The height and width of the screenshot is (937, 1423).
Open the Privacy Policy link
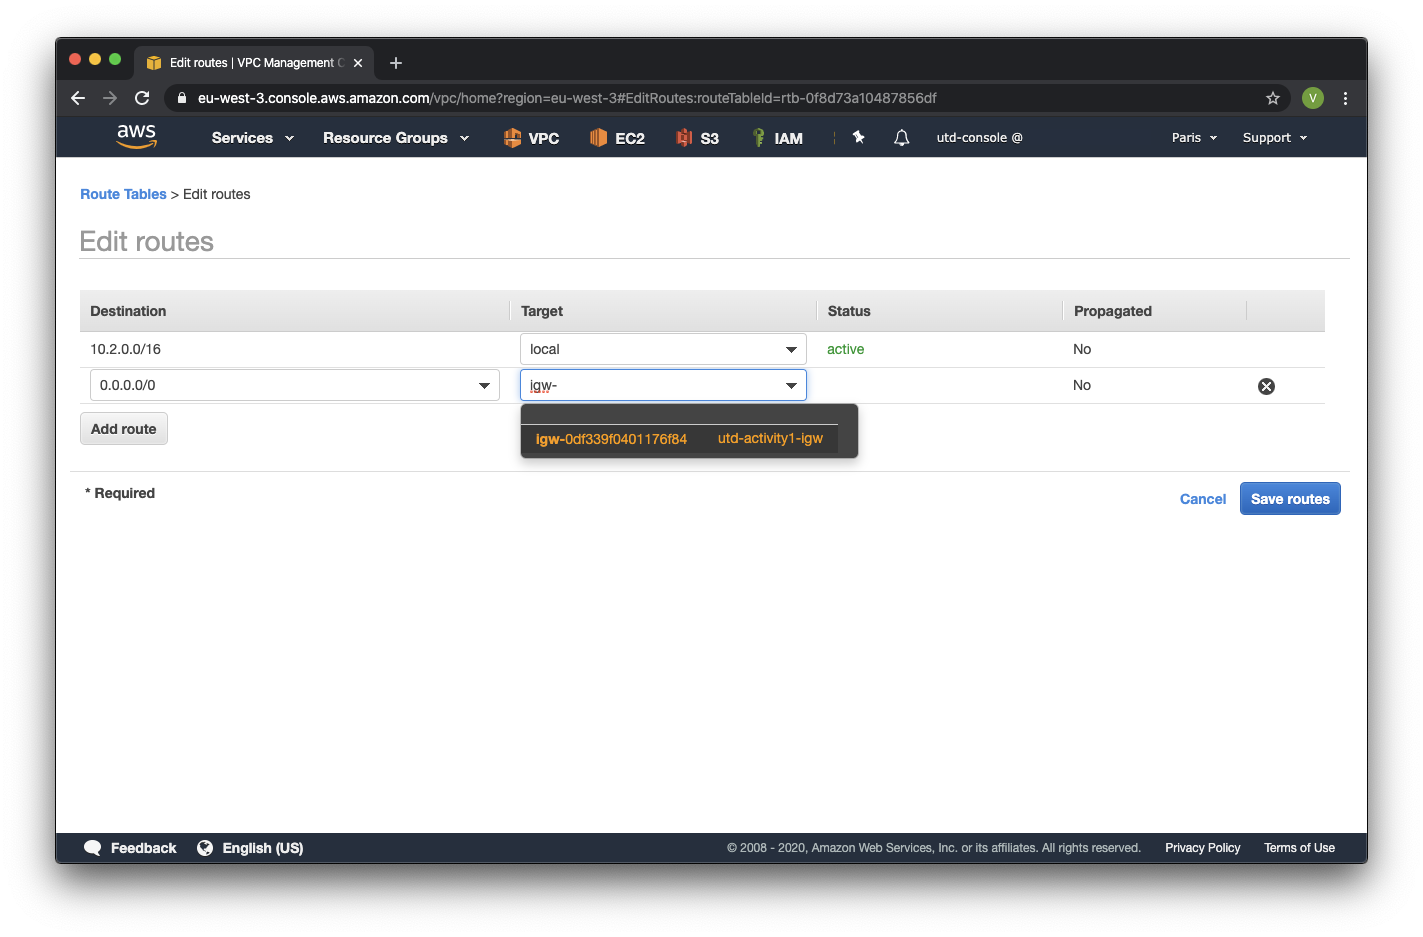point(1202,848)
